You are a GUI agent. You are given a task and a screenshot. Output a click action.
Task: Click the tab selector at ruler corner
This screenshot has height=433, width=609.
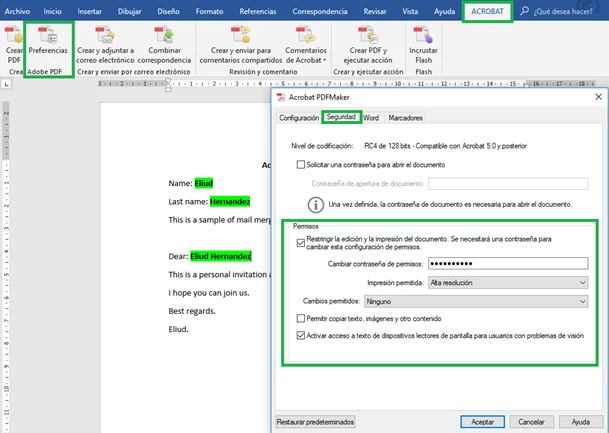[x=7, y=84]
